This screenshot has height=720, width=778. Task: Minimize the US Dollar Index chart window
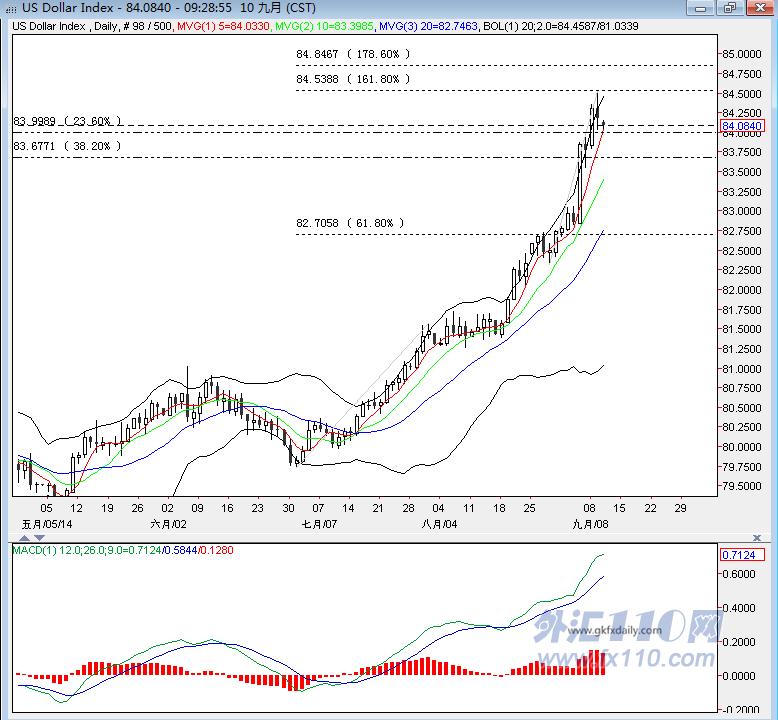[x=701, y=8]
